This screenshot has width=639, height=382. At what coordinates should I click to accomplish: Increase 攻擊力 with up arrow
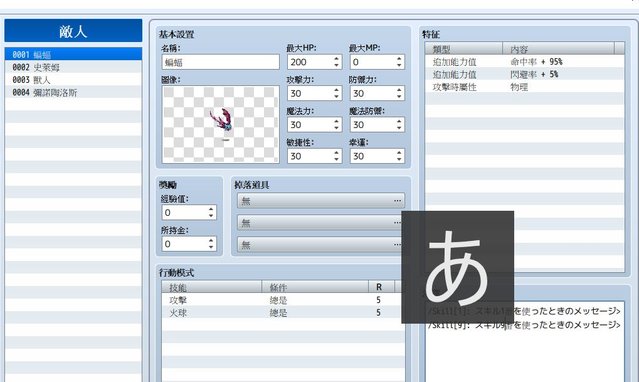[x=337, y=90]
